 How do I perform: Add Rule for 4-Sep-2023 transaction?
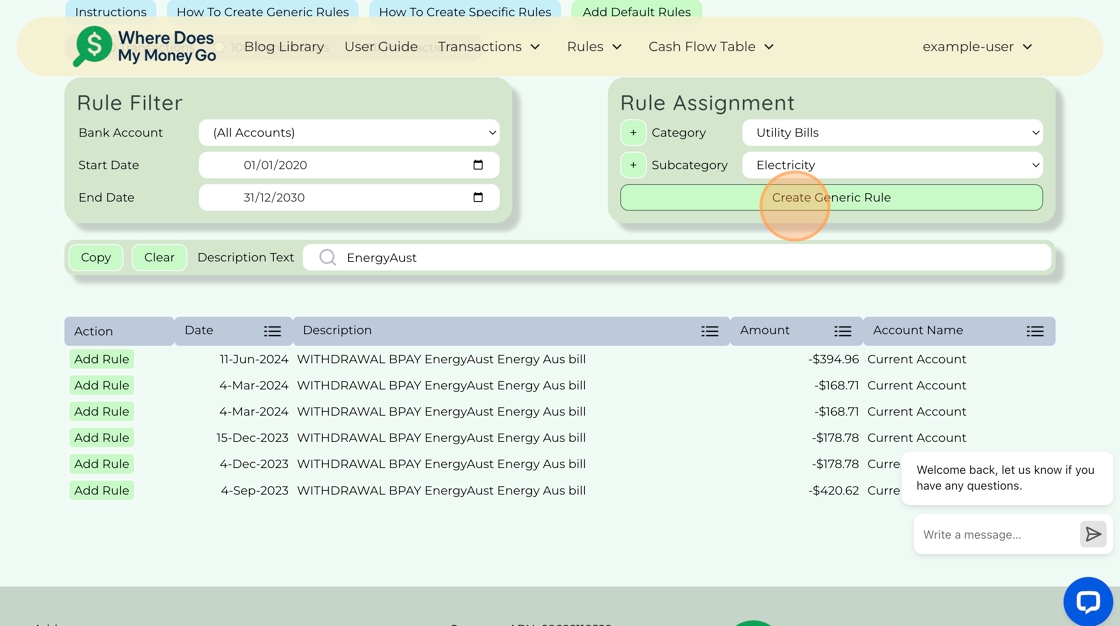[x=101, y=490]
